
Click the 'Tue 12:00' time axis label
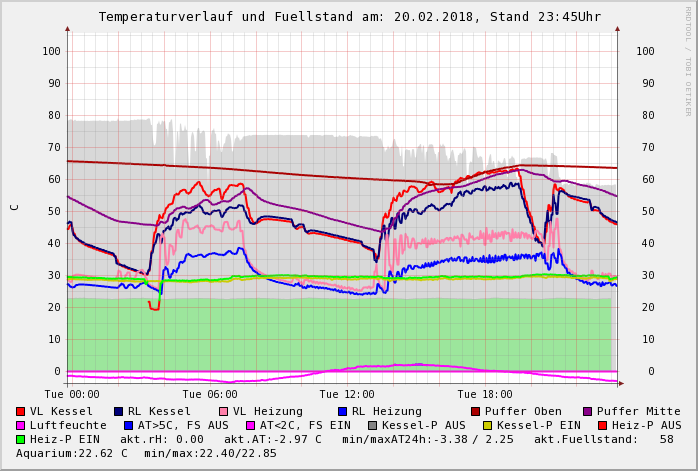[x=347, y=394]
